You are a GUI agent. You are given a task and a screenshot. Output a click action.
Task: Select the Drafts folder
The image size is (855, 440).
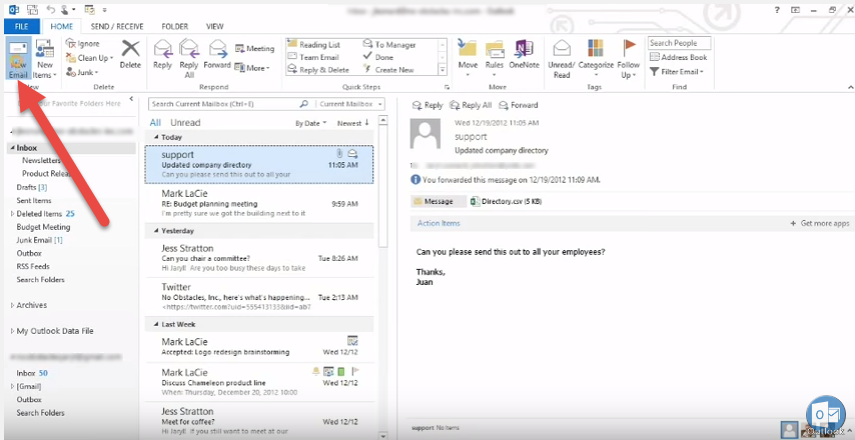tap(32, 187)
